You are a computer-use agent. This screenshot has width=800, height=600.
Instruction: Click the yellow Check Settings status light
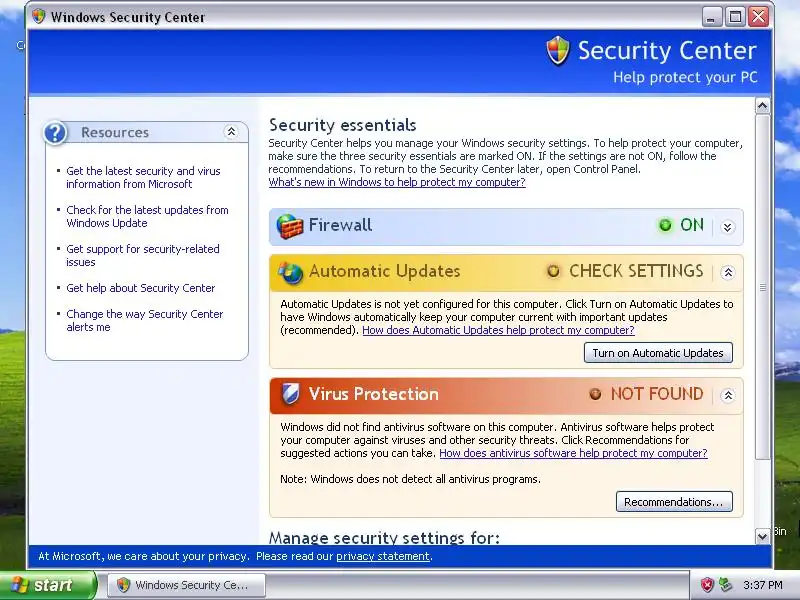click(x=553, y=271)
